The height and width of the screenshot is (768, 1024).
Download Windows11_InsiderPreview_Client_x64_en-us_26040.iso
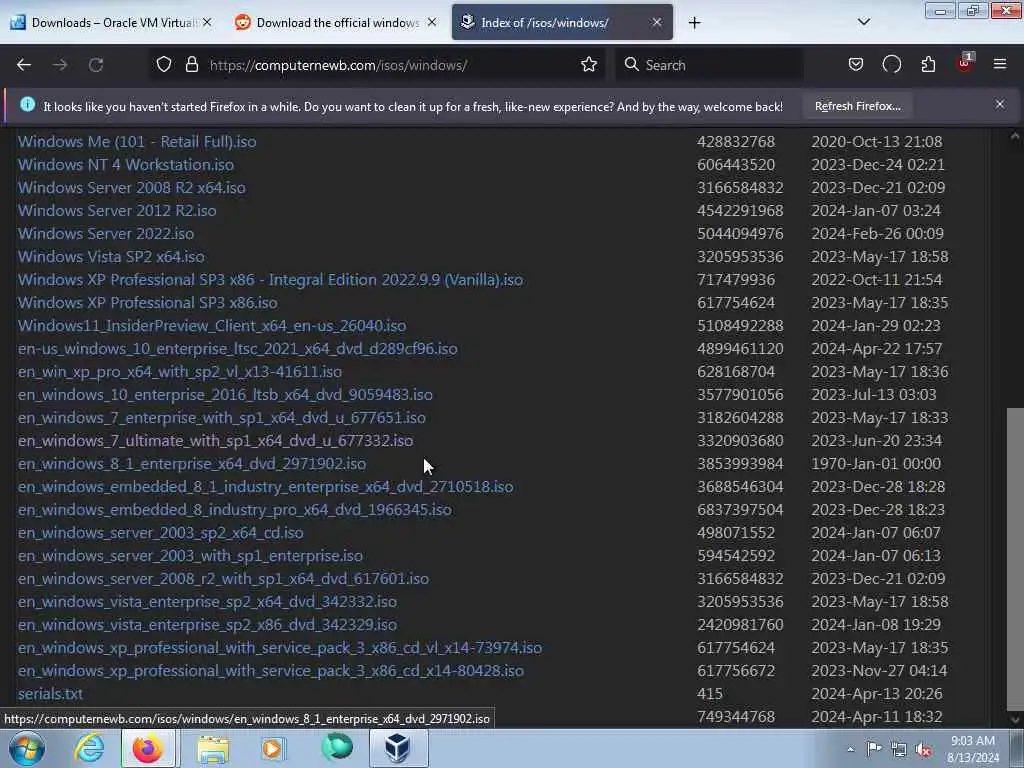pyautogui.click(x=212, y=326)
